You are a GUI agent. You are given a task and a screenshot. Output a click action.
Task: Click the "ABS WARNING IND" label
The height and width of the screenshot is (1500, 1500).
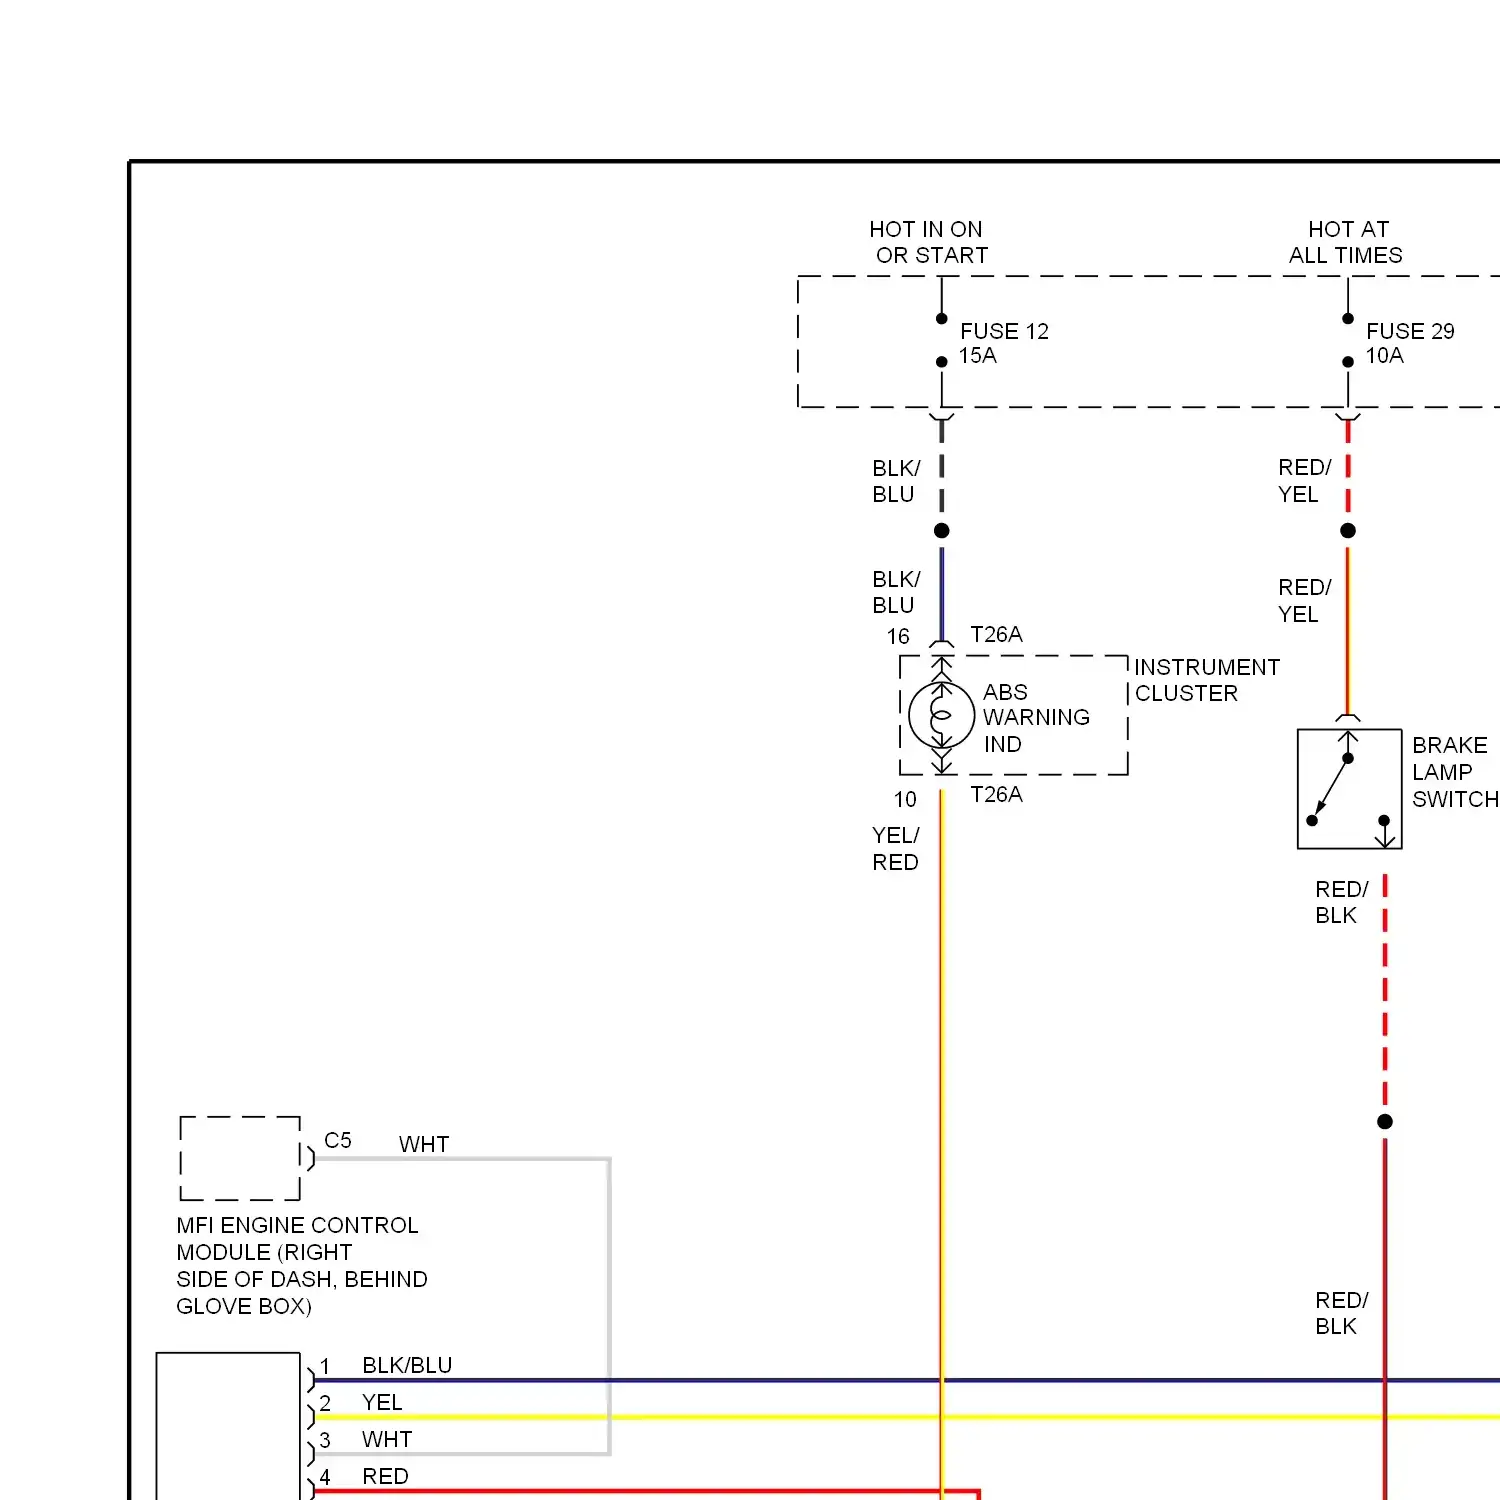(x=1036, y=718)
